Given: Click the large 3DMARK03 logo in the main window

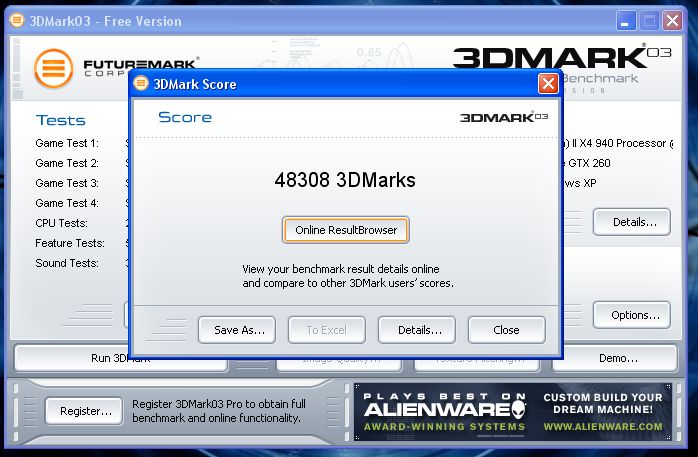Looking at the screenshot, I should [x=562, y=57].
